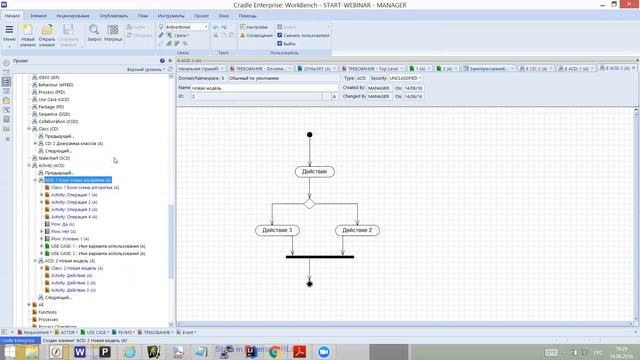Expand the CD: 2 Диаграмма классов node
640x360 pixels.
tap(35, 144)
